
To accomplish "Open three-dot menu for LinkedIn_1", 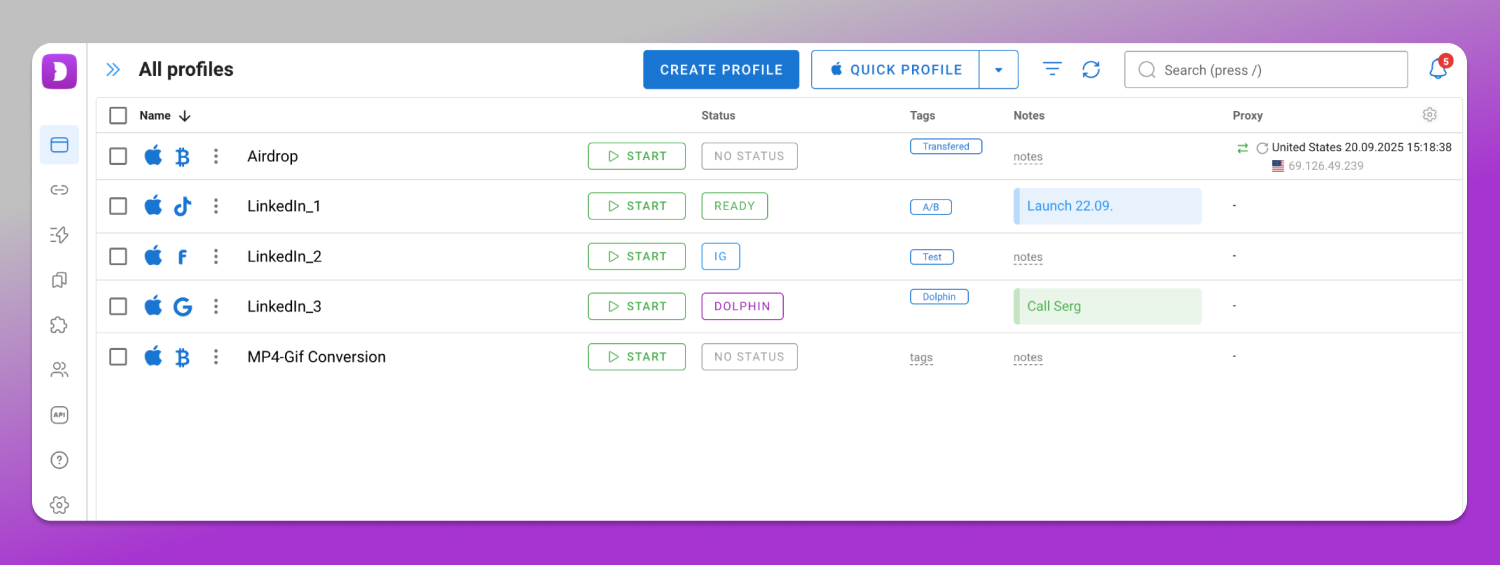I will (x=216, y=206).
